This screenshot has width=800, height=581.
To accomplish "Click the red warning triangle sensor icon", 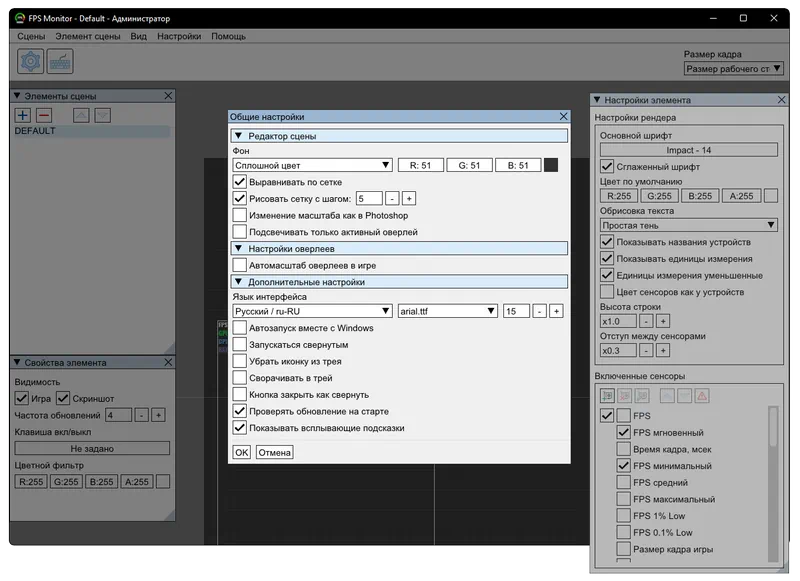I will coord(701,396).
